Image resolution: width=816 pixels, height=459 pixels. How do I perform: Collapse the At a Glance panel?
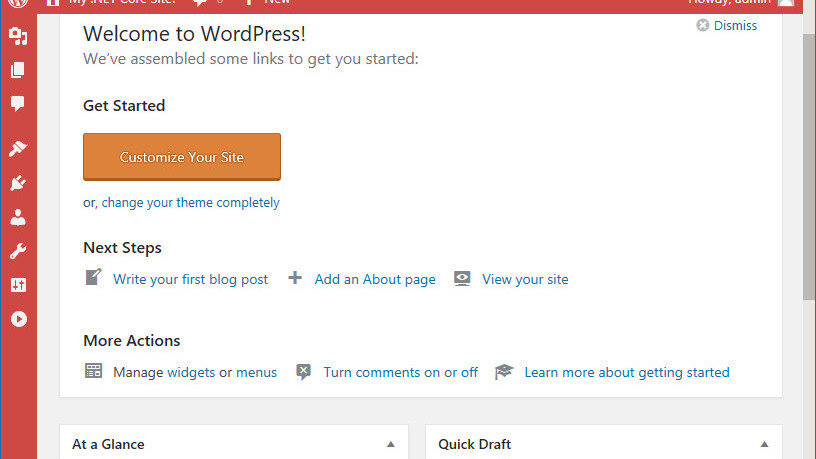tap(391, 444)
